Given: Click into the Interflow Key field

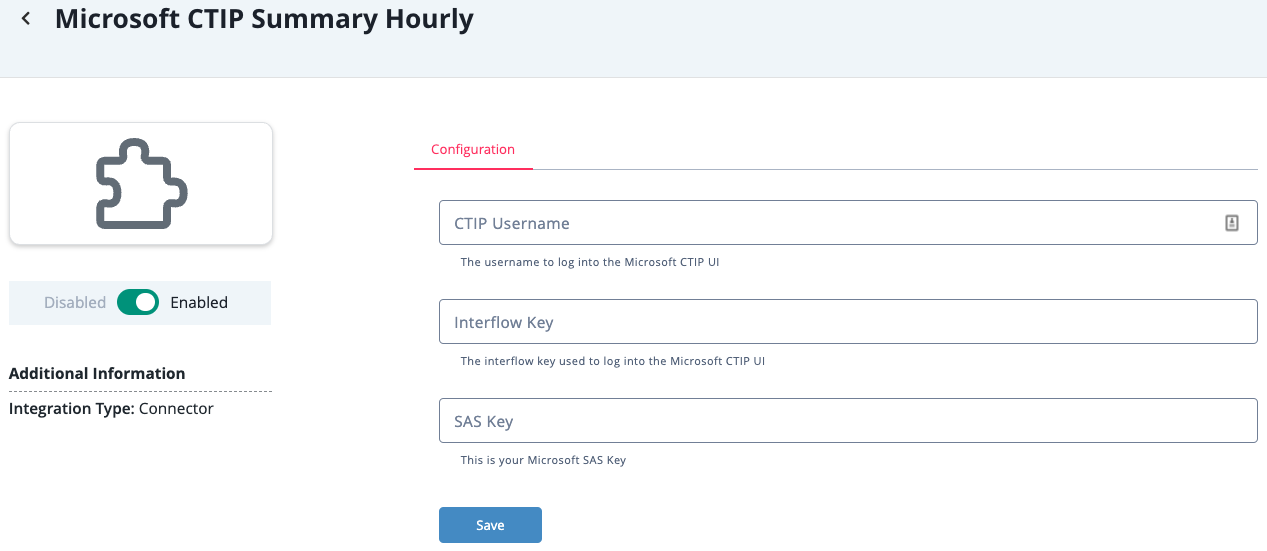Looking at the screenshot, I should [x=848, y=322].
